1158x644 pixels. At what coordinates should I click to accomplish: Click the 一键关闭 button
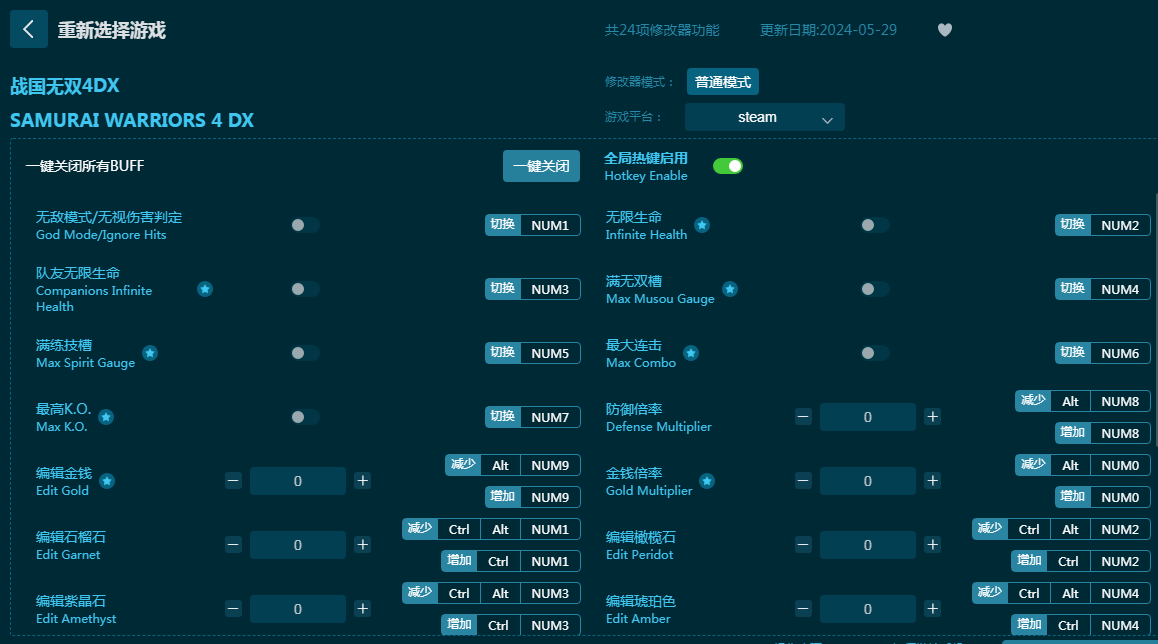click(541, 166)
